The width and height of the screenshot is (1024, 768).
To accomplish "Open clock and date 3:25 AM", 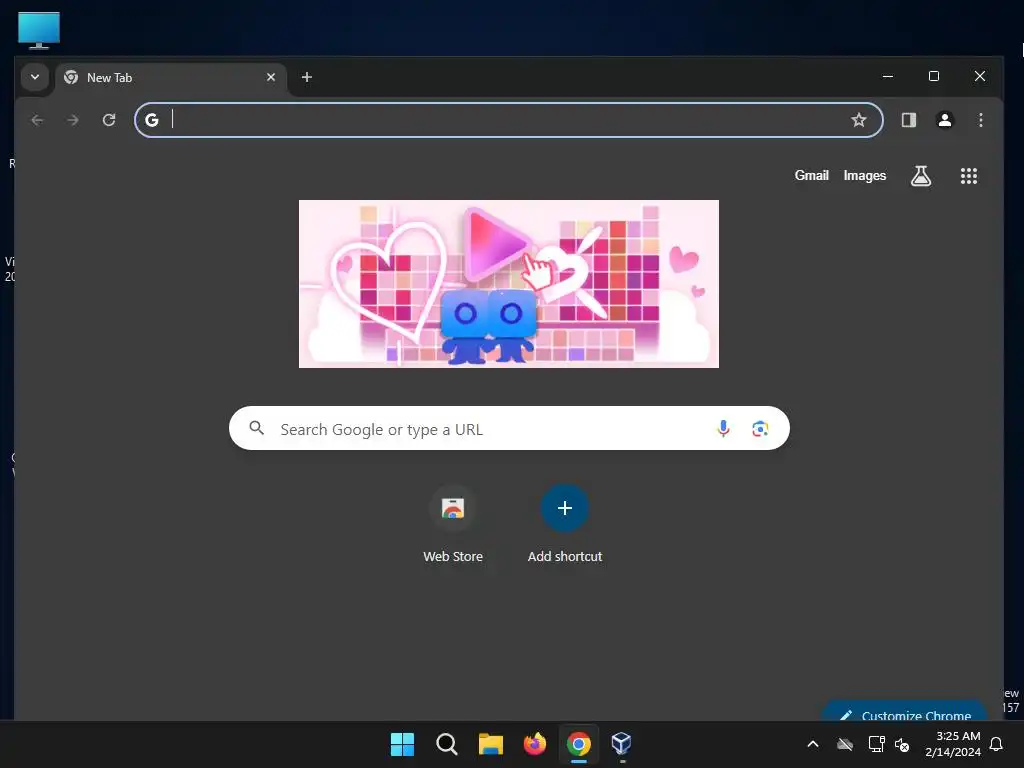I will [953, 744].
